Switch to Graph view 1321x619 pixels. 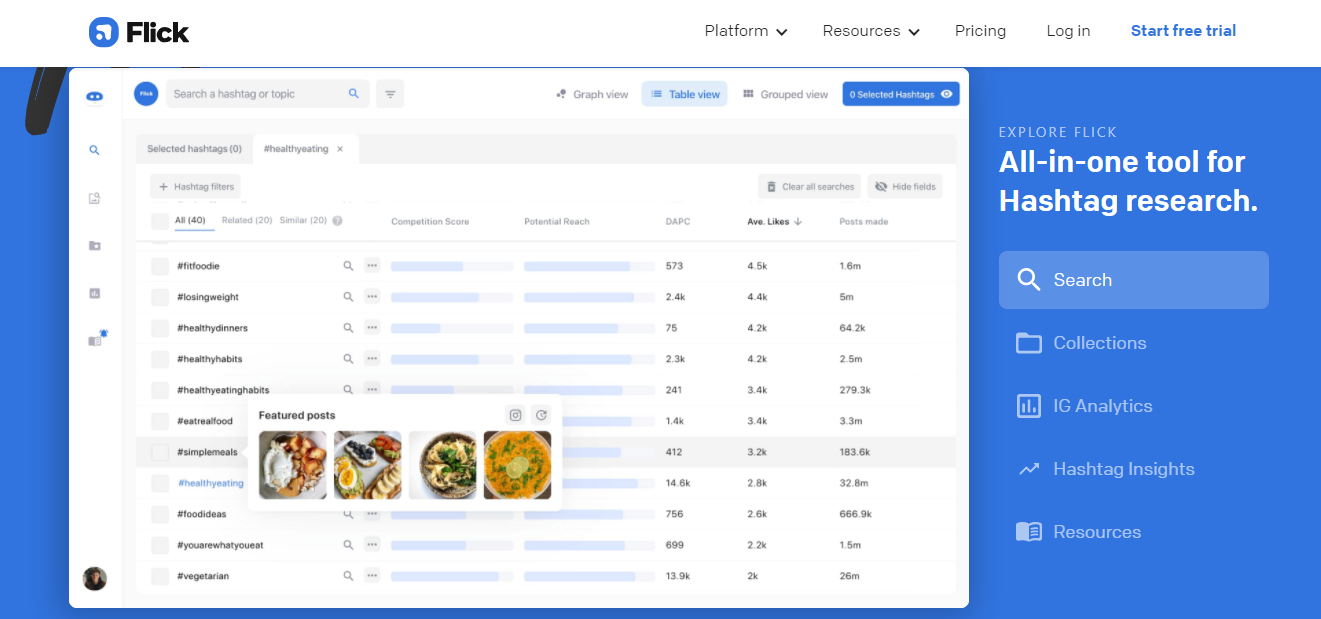[x=592, y=94]
